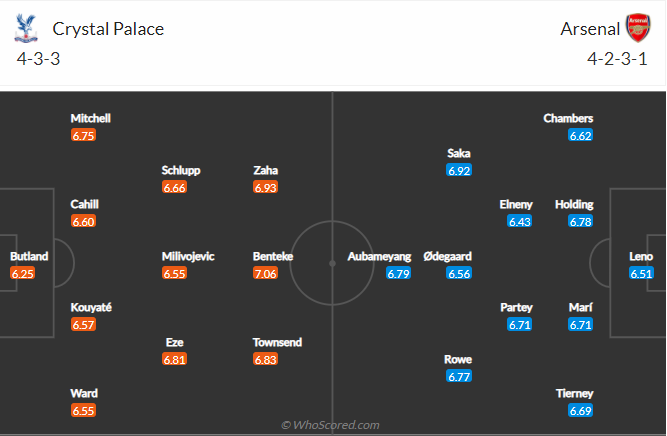667x436 pixels.
Task: Click Rowe's 6.77 rating badge
Action: (x=459, y=376)
